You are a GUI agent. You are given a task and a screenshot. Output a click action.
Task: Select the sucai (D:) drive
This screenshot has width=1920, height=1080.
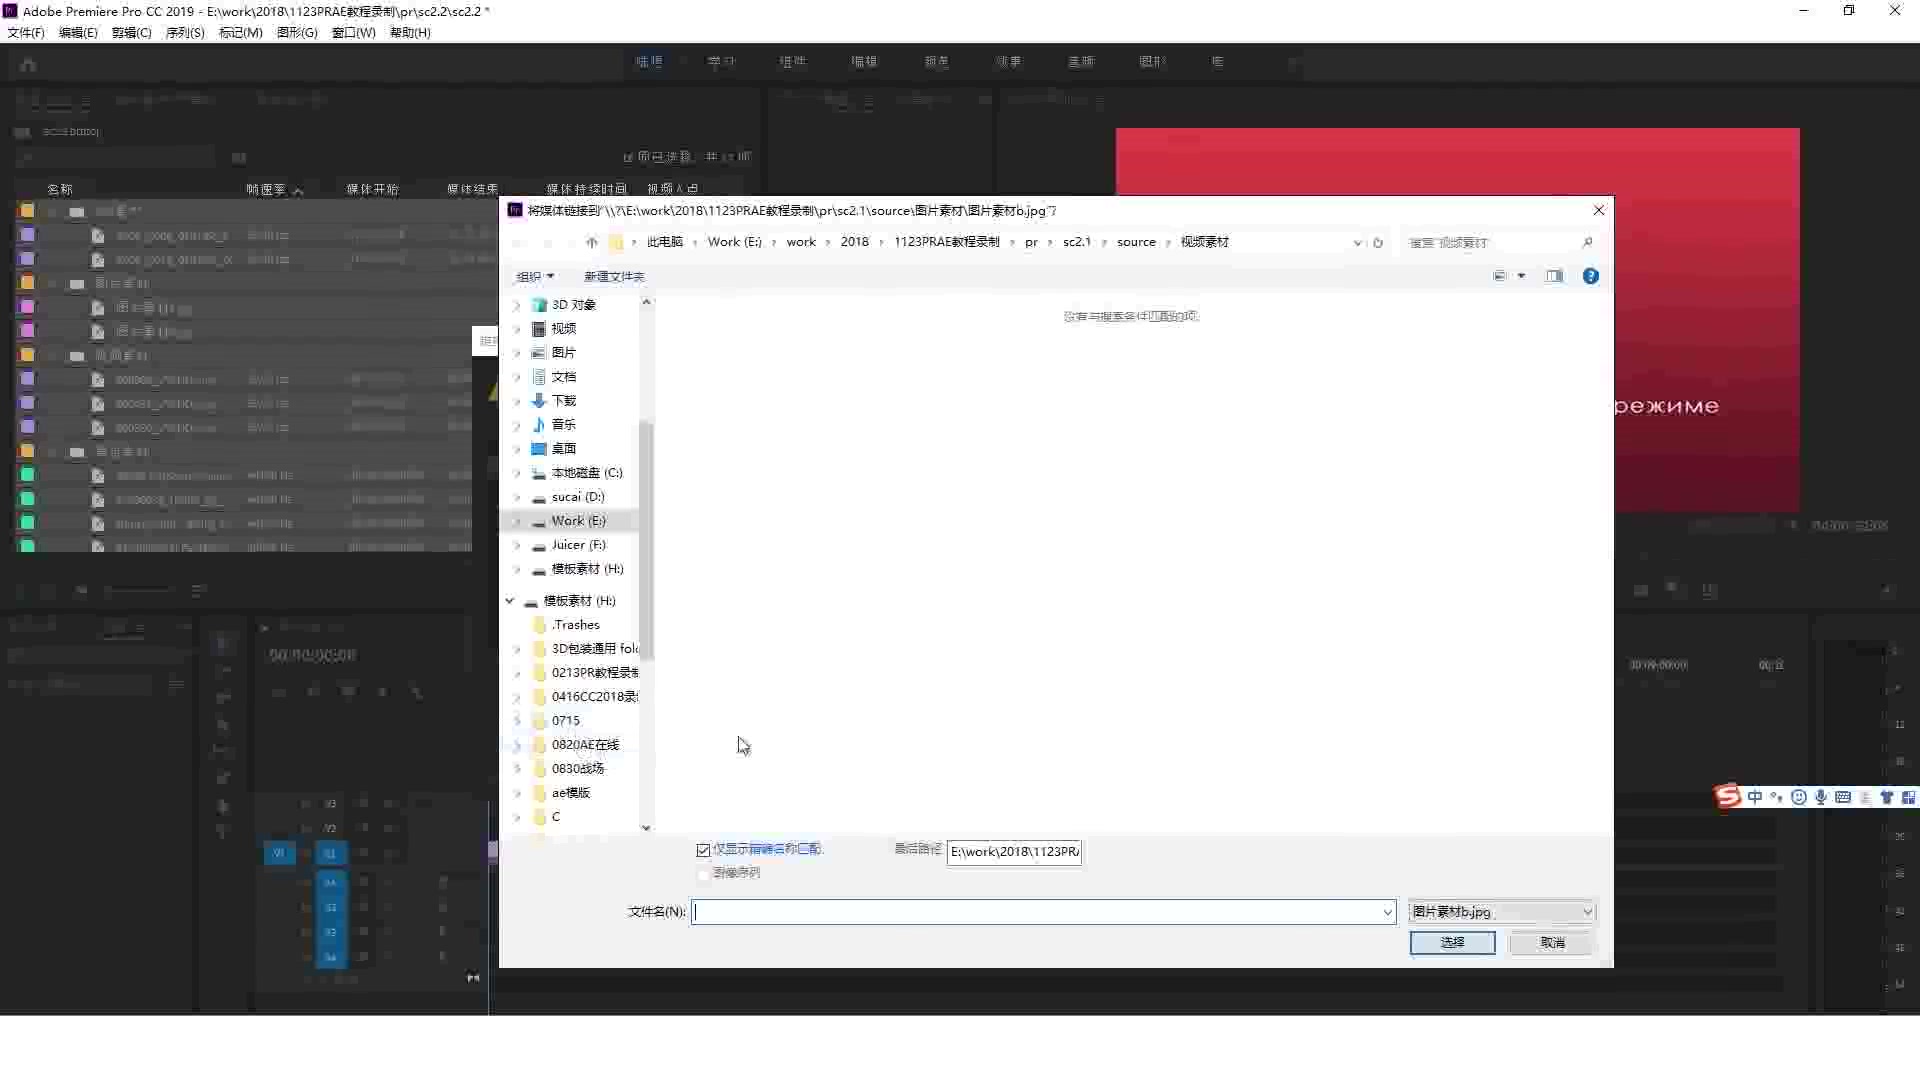[578, 497]
